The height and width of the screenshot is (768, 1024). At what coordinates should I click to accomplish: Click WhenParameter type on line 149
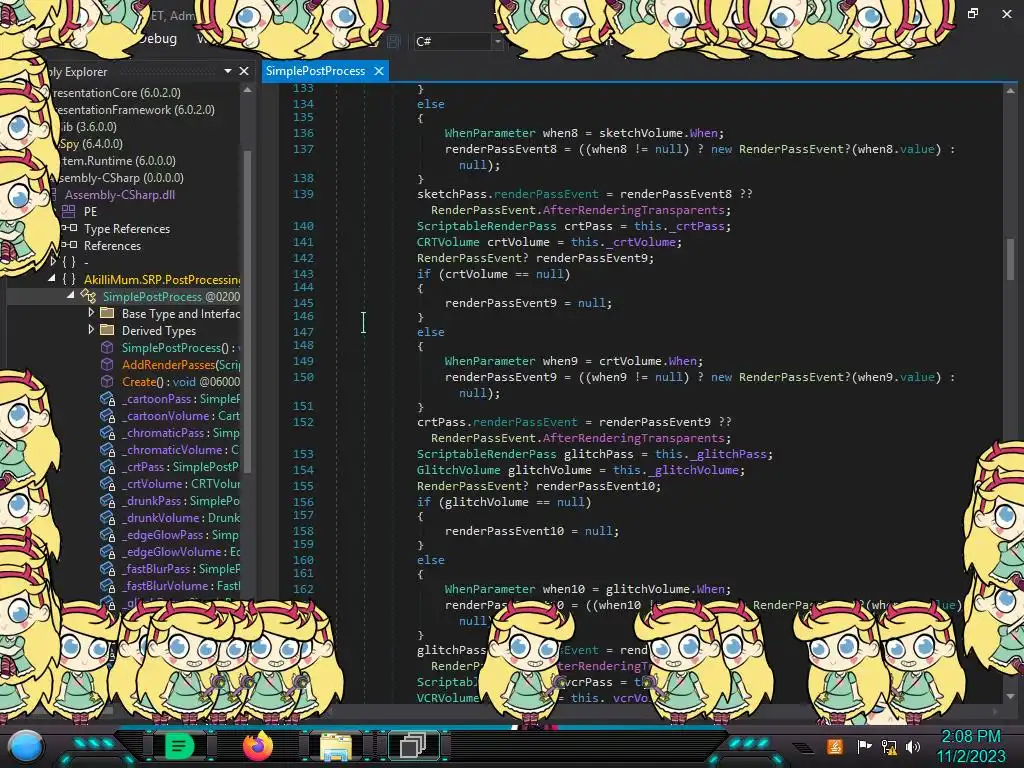490,360
